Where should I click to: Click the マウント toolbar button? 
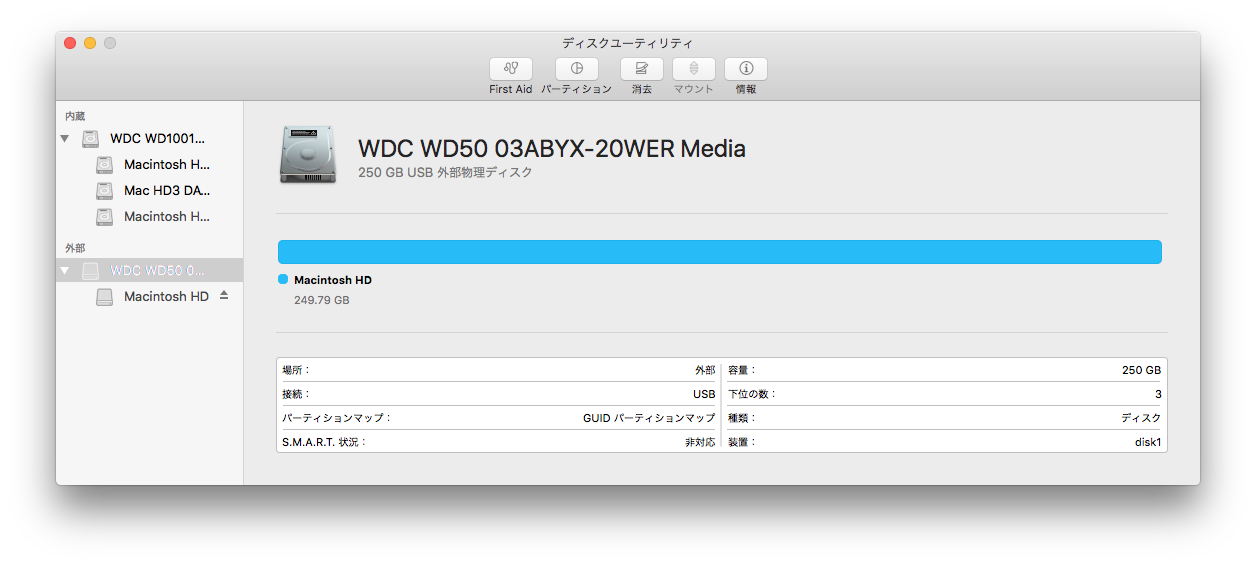pyautogui.click(x=694, y=69)
